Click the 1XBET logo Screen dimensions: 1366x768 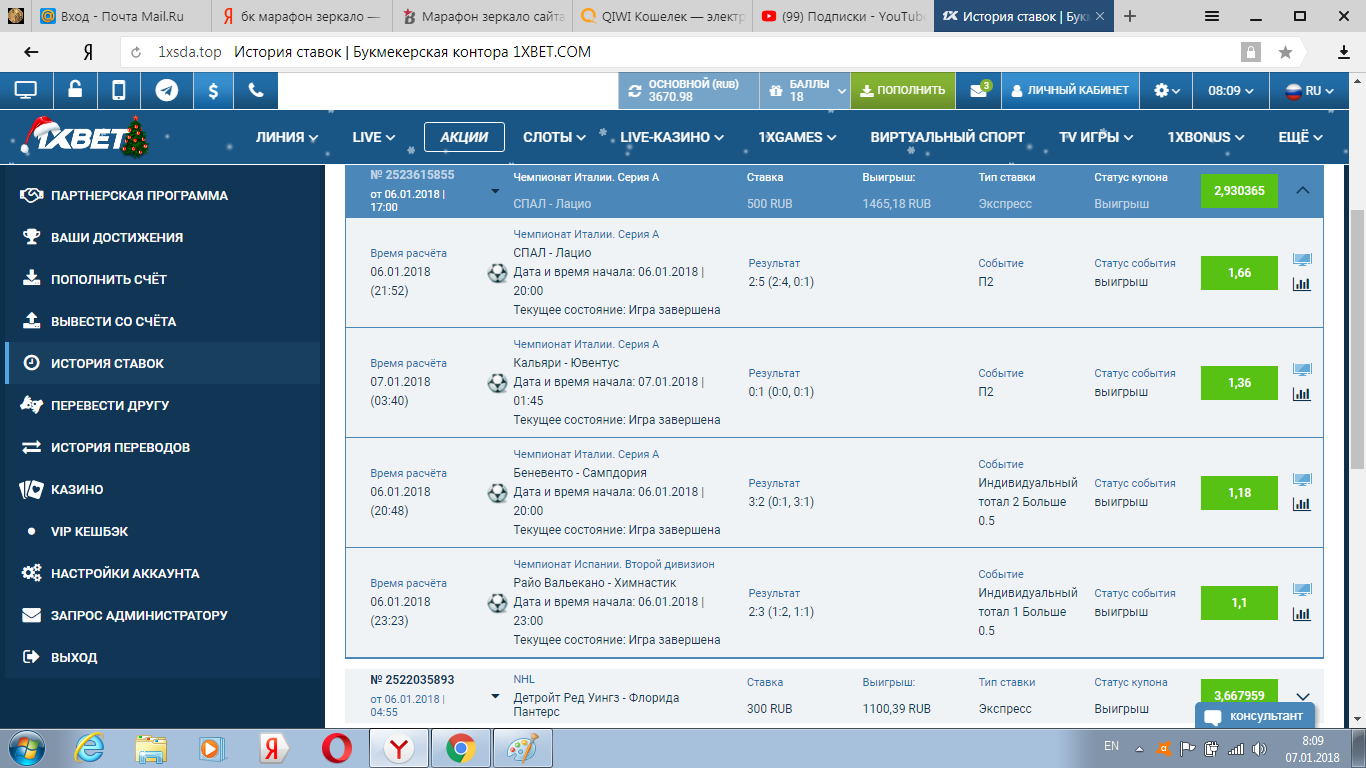point(84,137)
